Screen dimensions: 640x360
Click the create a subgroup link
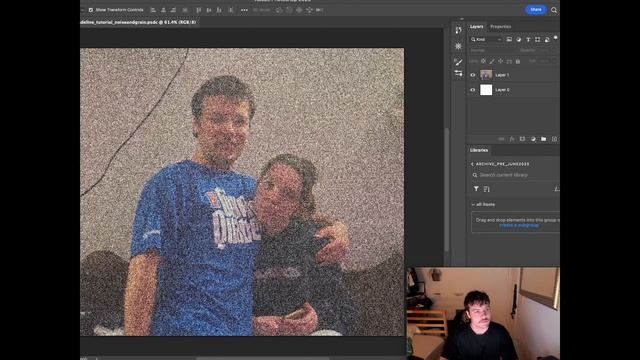tap(519, 225)
